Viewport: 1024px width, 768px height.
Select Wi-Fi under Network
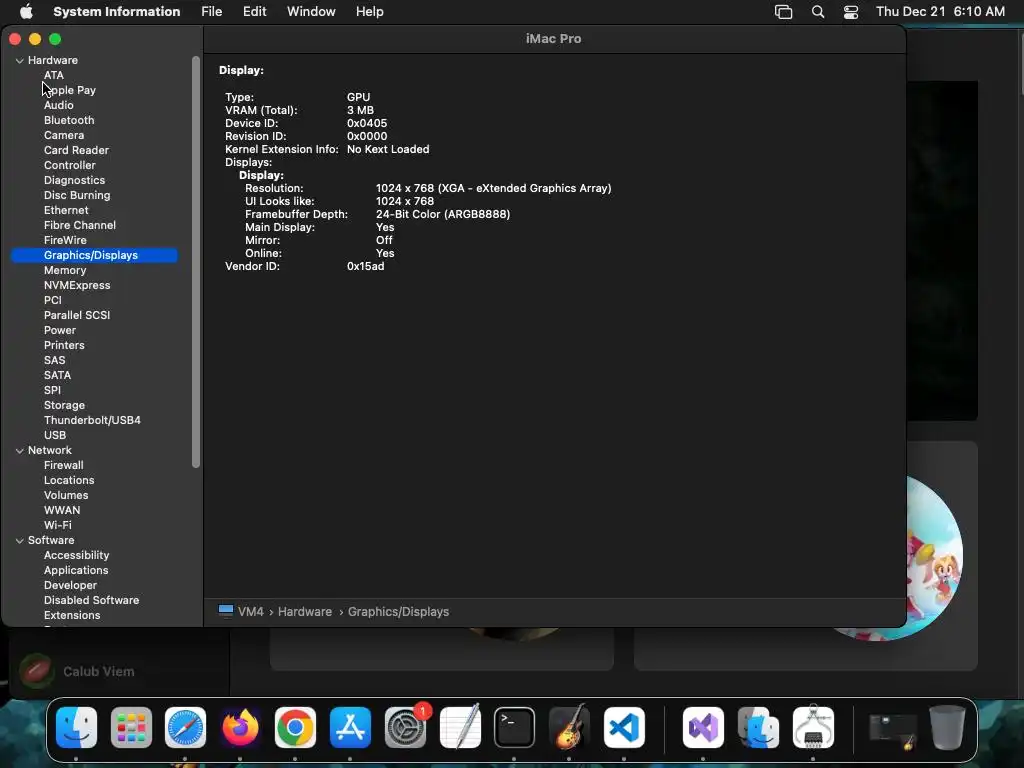pos(58,526)
